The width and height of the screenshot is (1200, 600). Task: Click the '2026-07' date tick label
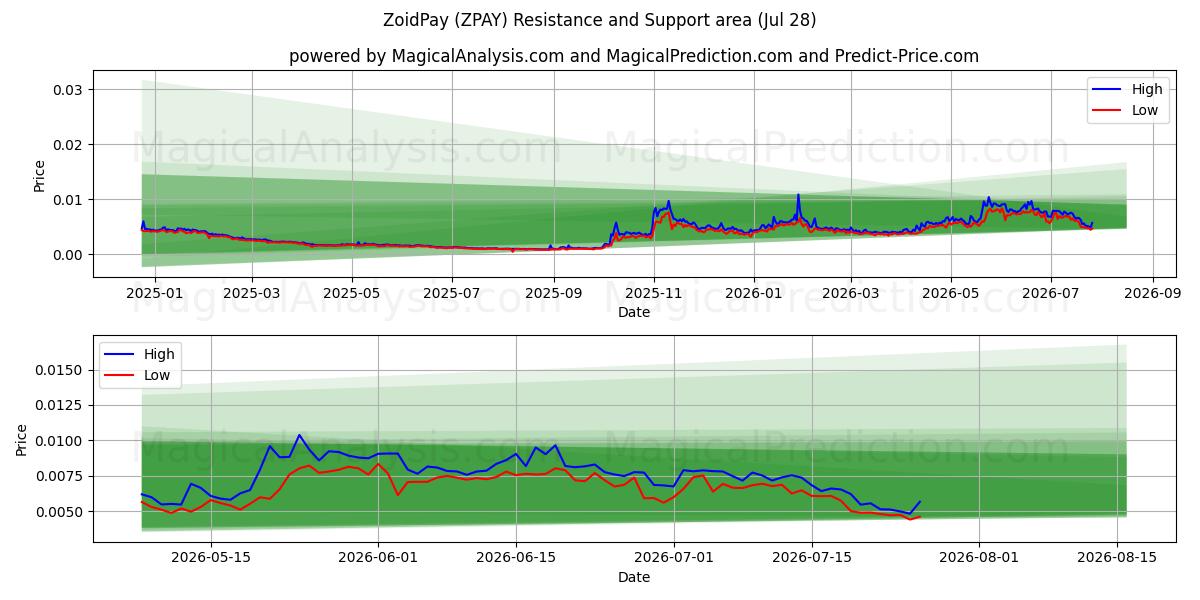(x=1051, y=294)
